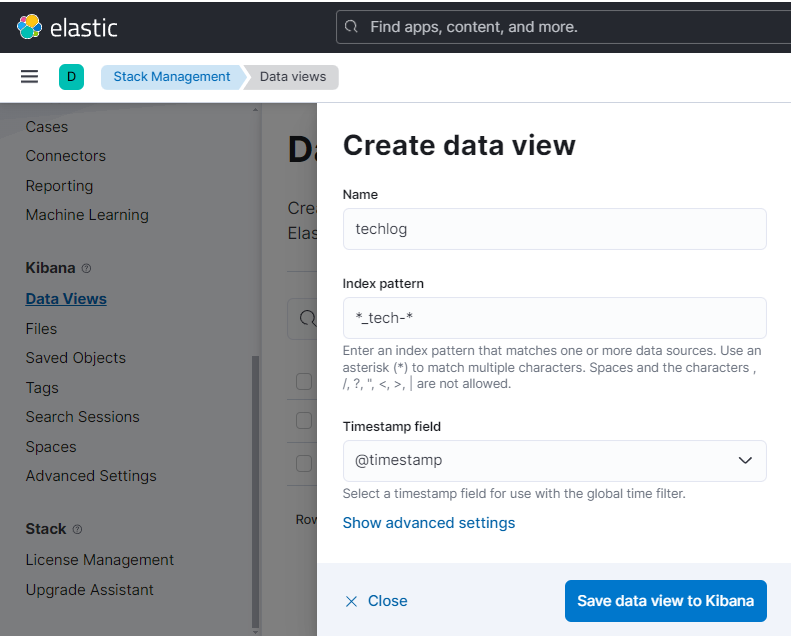Click the X icon beside Close
This screenshot has height=636, width=791.
click(x=351, y=601)
